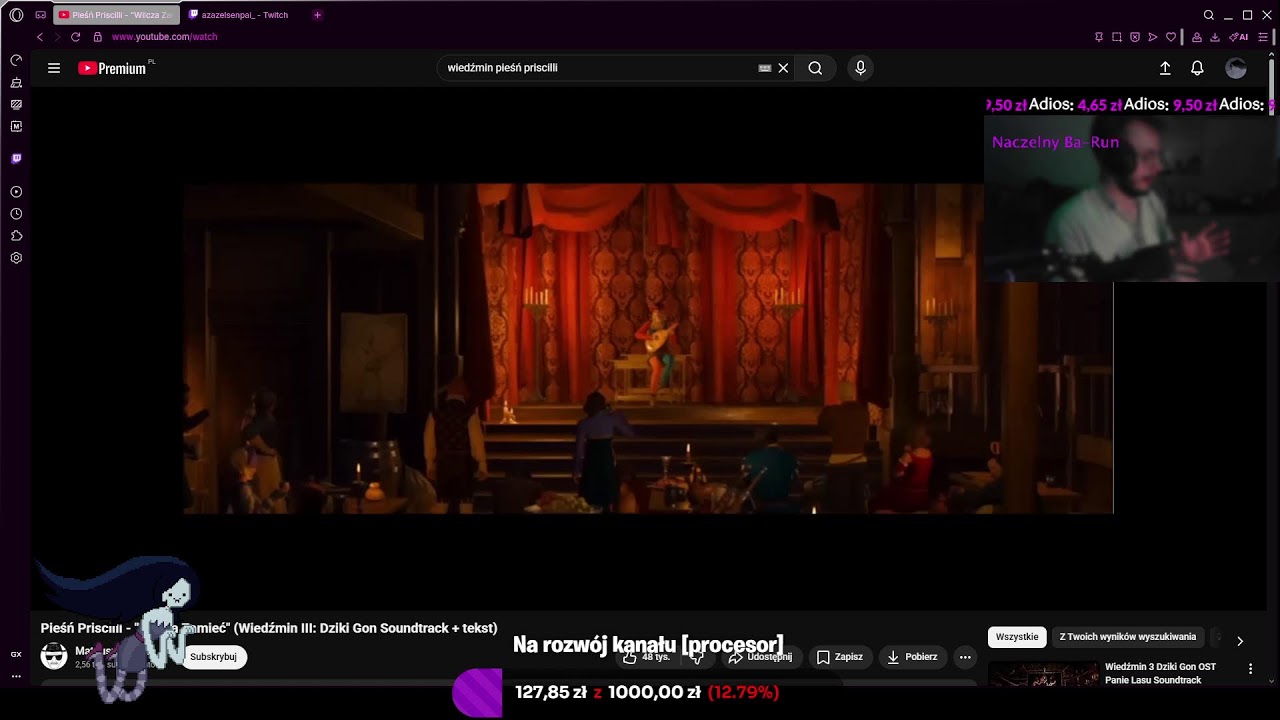Save video with Zapisz button
Screen dimensions: 1280x720
[x=840, y=657]
